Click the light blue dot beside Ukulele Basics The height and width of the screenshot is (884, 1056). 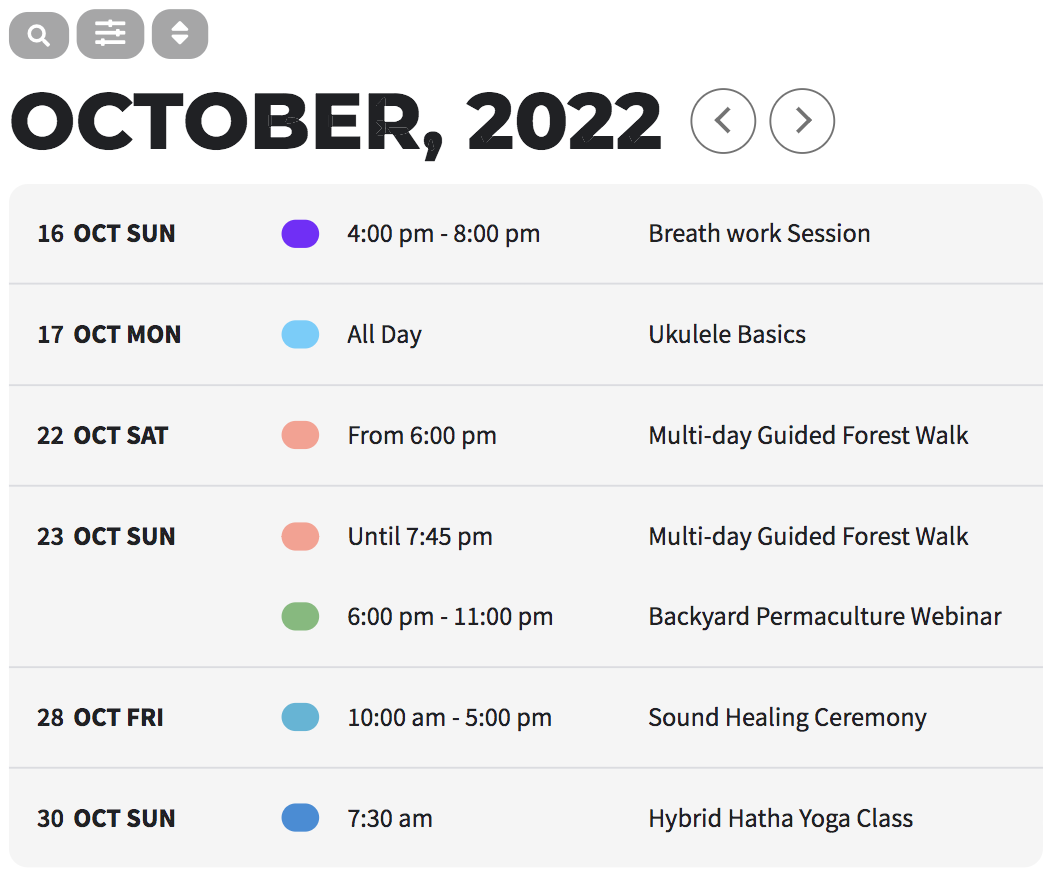click(x=299, y=334)
